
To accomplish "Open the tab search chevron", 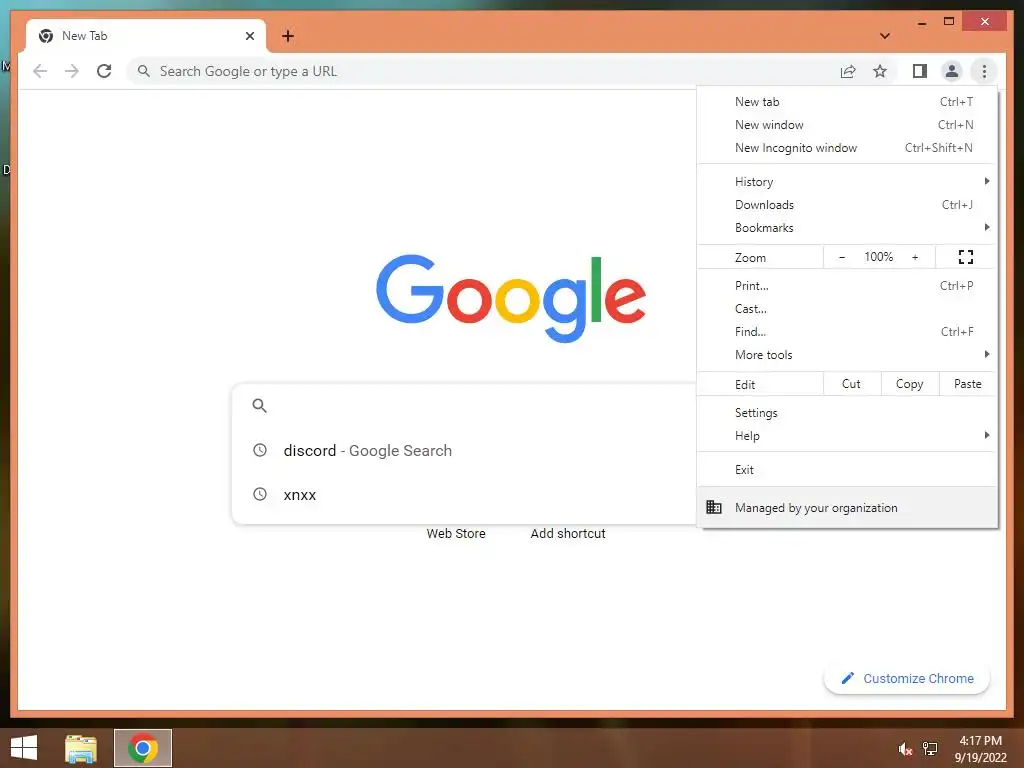I will point(884,36).
